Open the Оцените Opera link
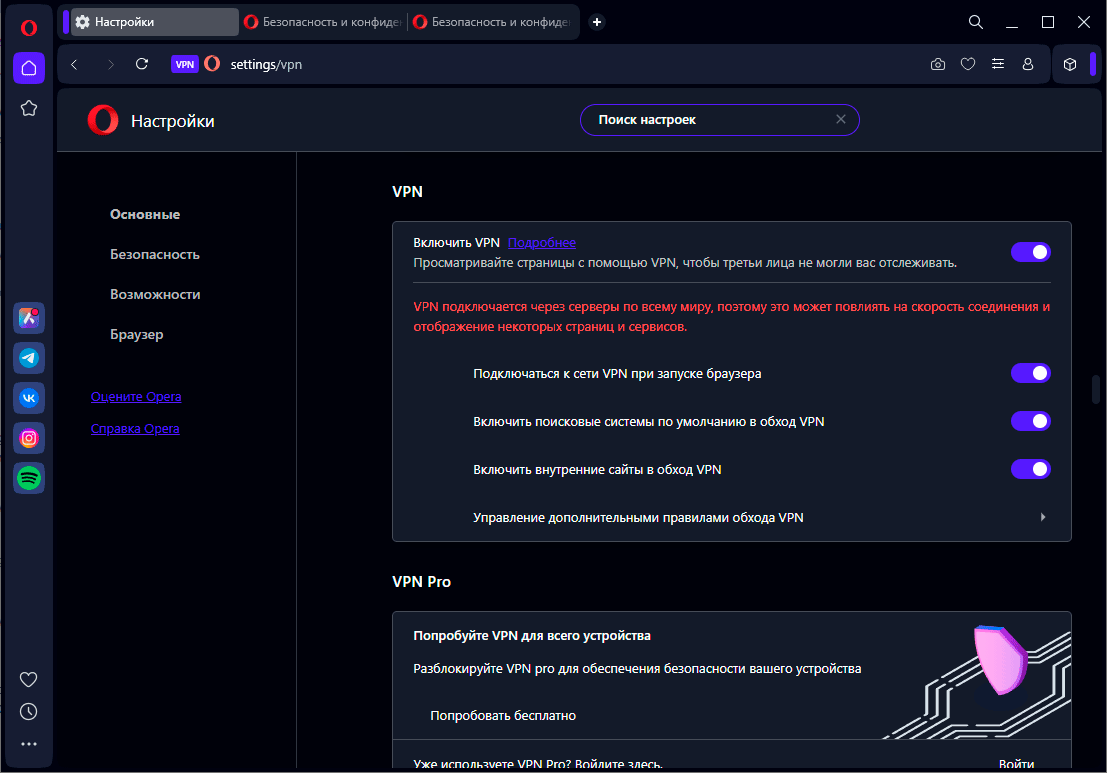 (x=136, y=397)
